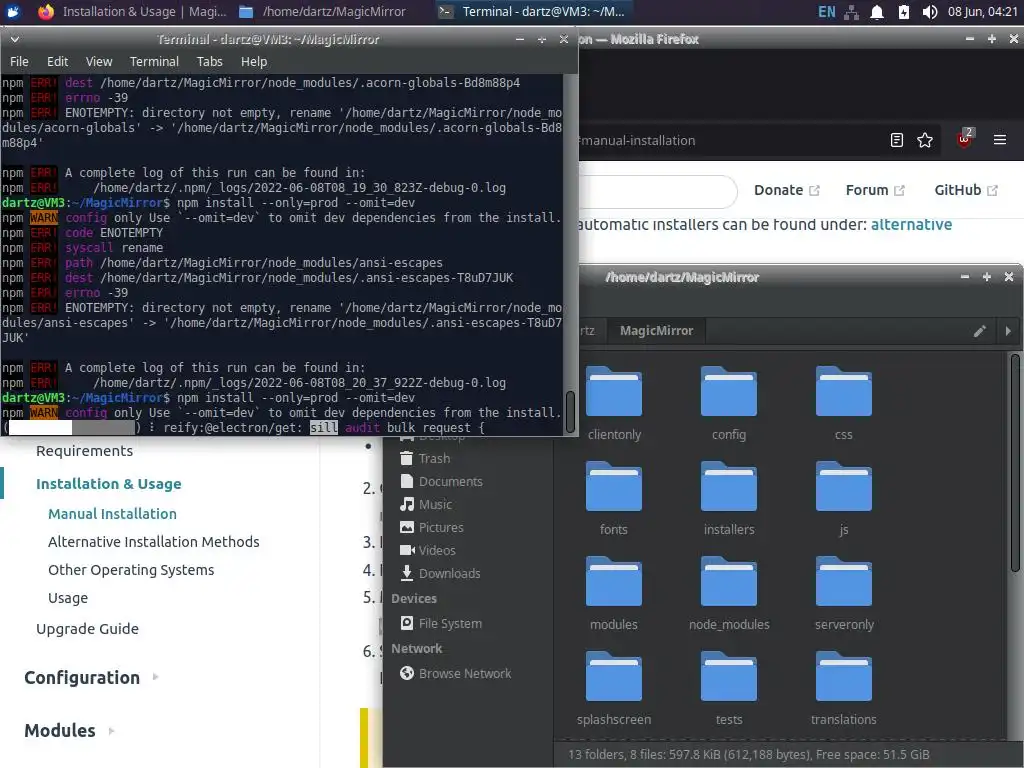Switch to Firefox window in taskbar

(133, 12)
